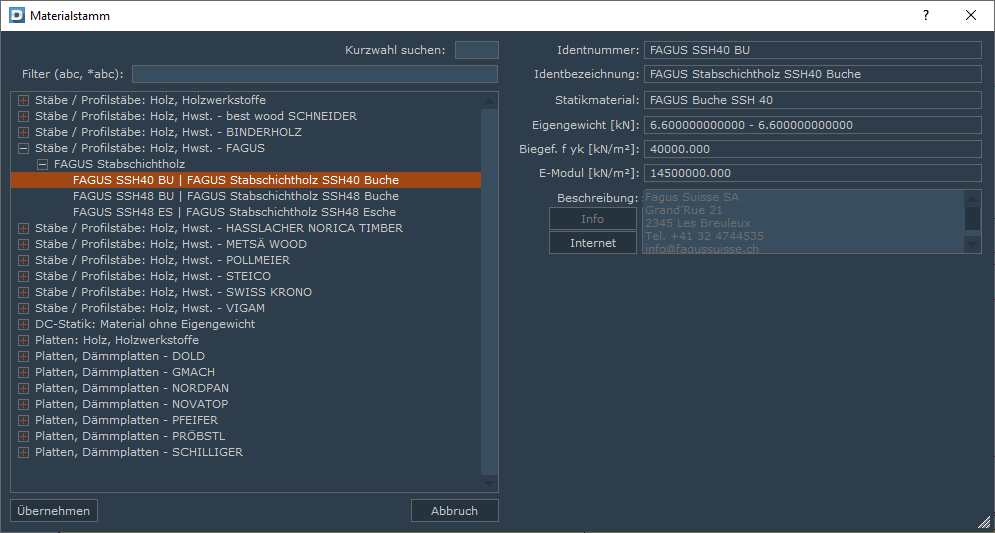The width and height of the screenshot is (995, 533).
Task: Expand Platten: Holz, Holzwerkstoffe node
Action: (x=23, y=341)
